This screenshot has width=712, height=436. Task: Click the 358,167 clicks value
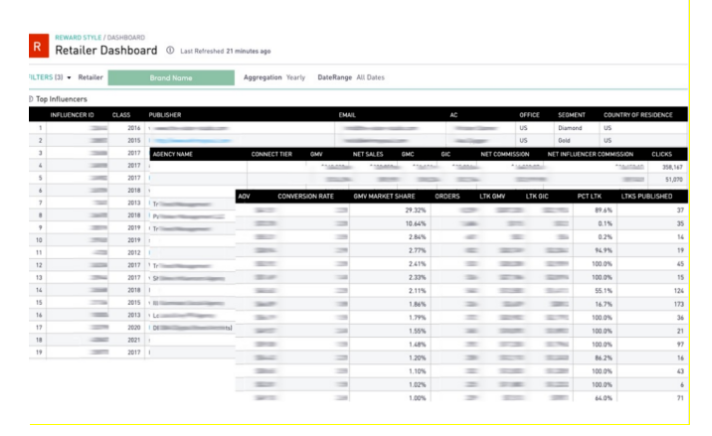click(672, 167)
